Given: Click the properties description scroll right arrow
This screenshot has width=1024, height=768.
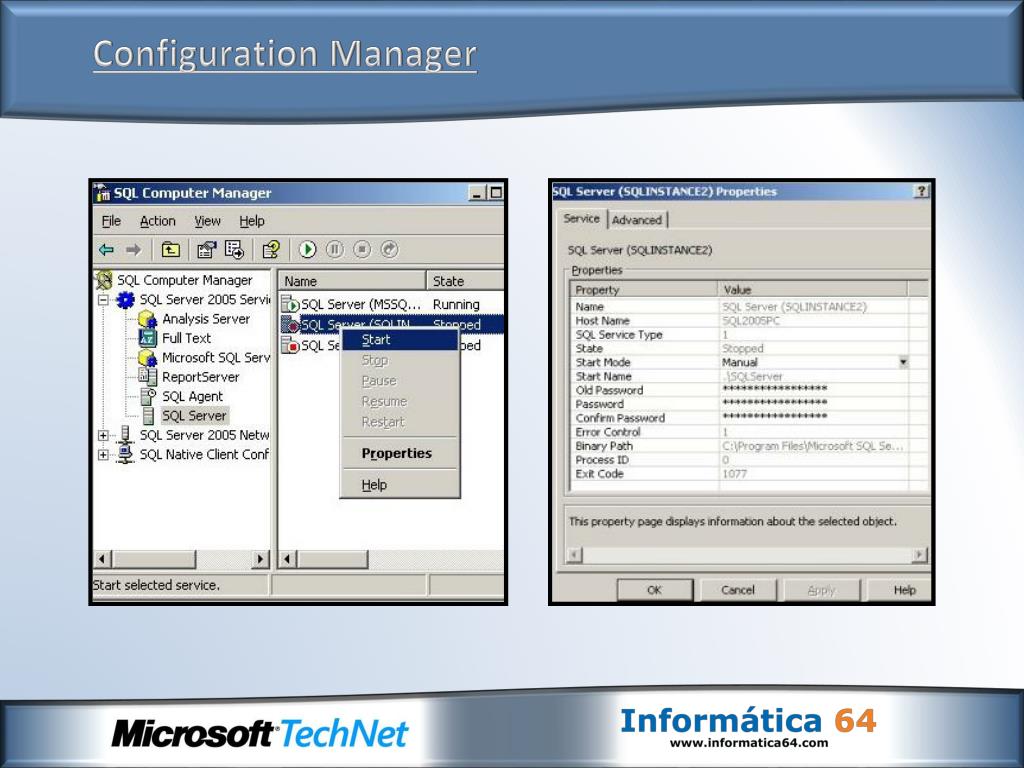Looking at the screenshot, I should pos(919,554).
